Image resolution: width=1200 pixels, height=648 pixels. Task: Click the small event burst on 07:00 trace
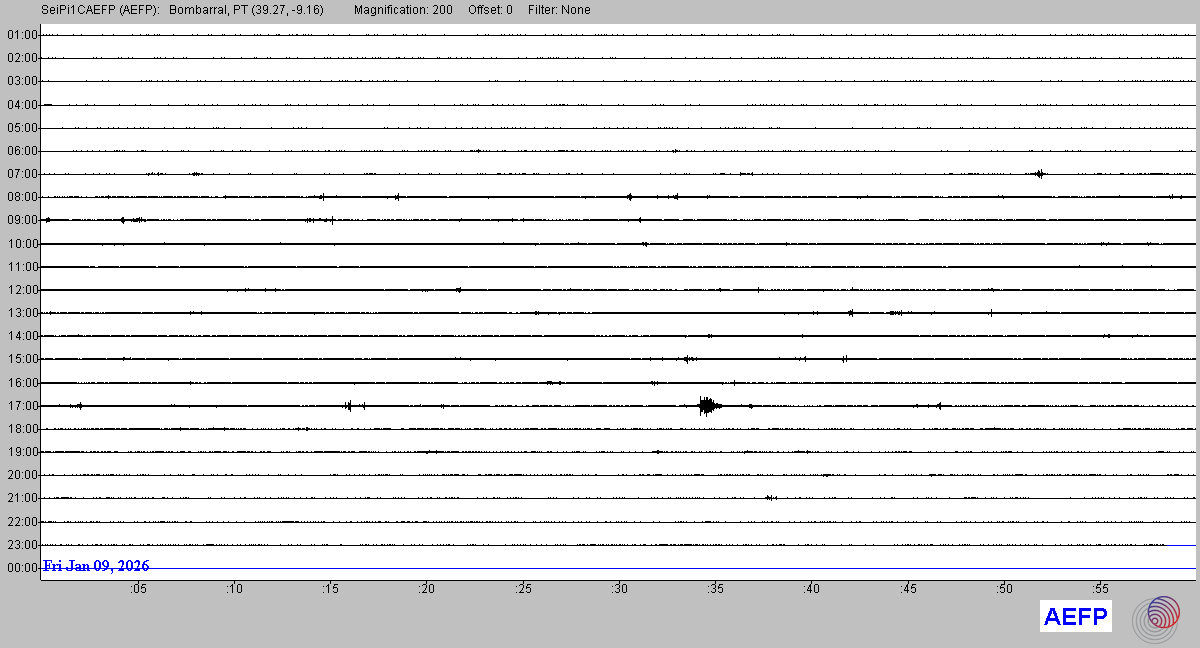coord(1040,173)
